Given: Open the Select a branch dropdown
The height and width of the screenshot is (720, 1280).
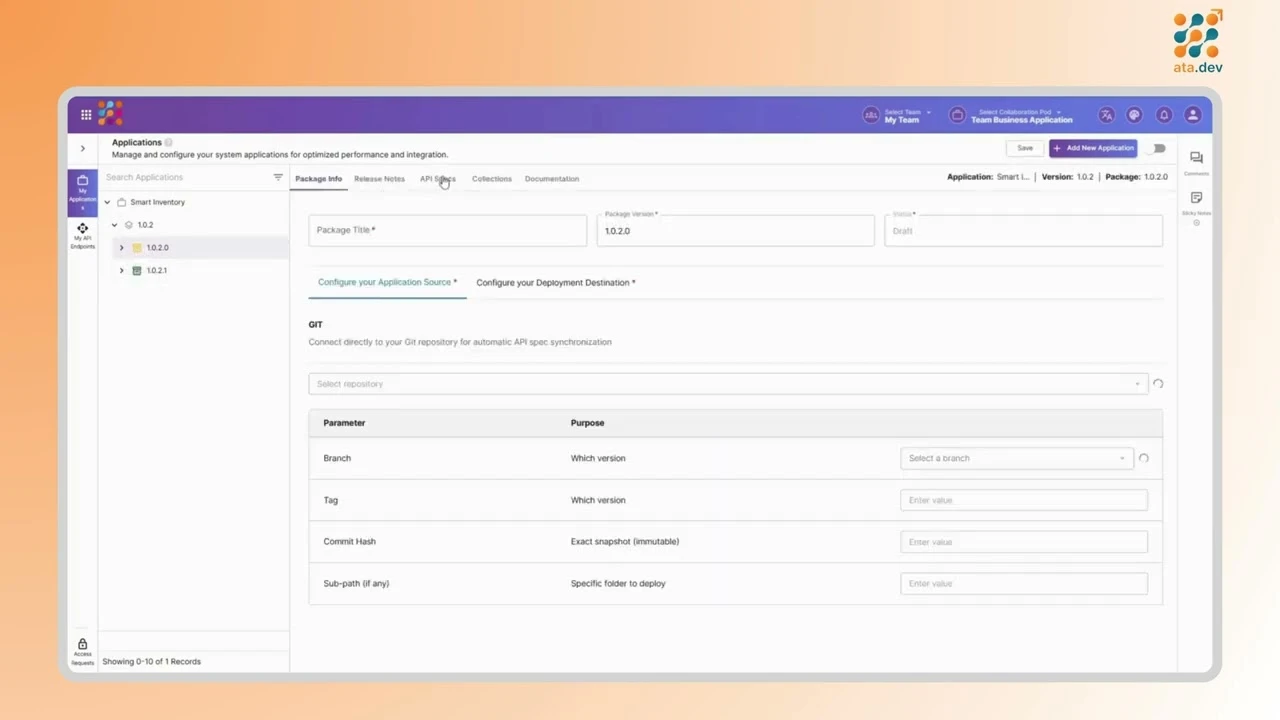Looking at the screenshot, I should click(1016, 458).
